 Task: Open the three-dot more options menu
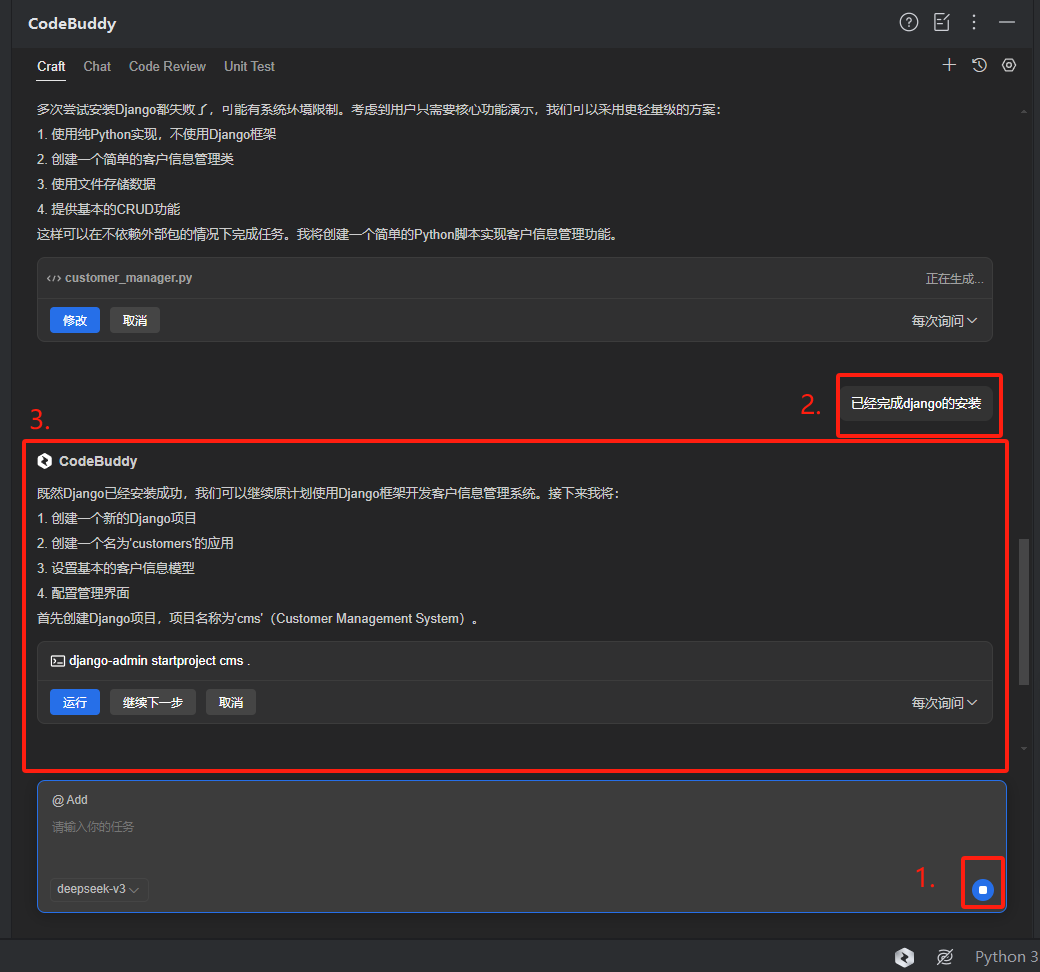point(974,23)
